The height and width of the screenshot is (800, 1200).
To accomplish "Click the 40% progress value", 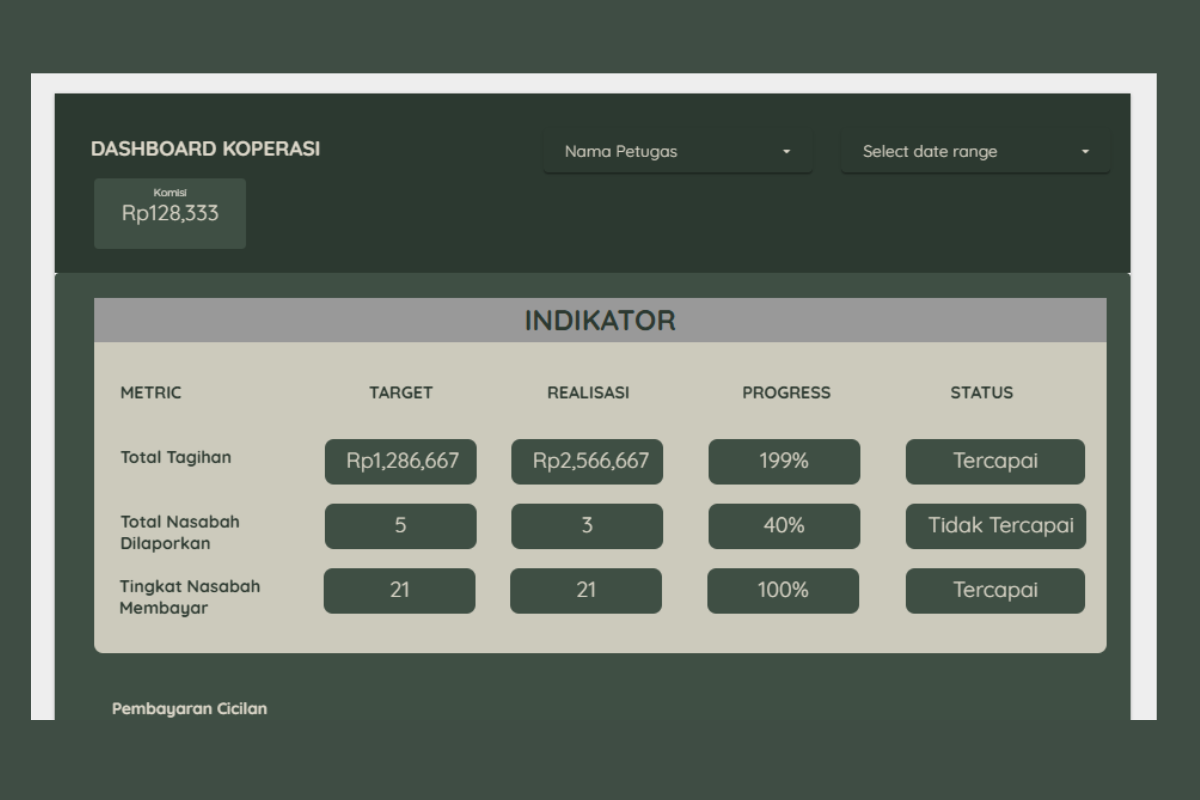I will (x=784, y=526).
